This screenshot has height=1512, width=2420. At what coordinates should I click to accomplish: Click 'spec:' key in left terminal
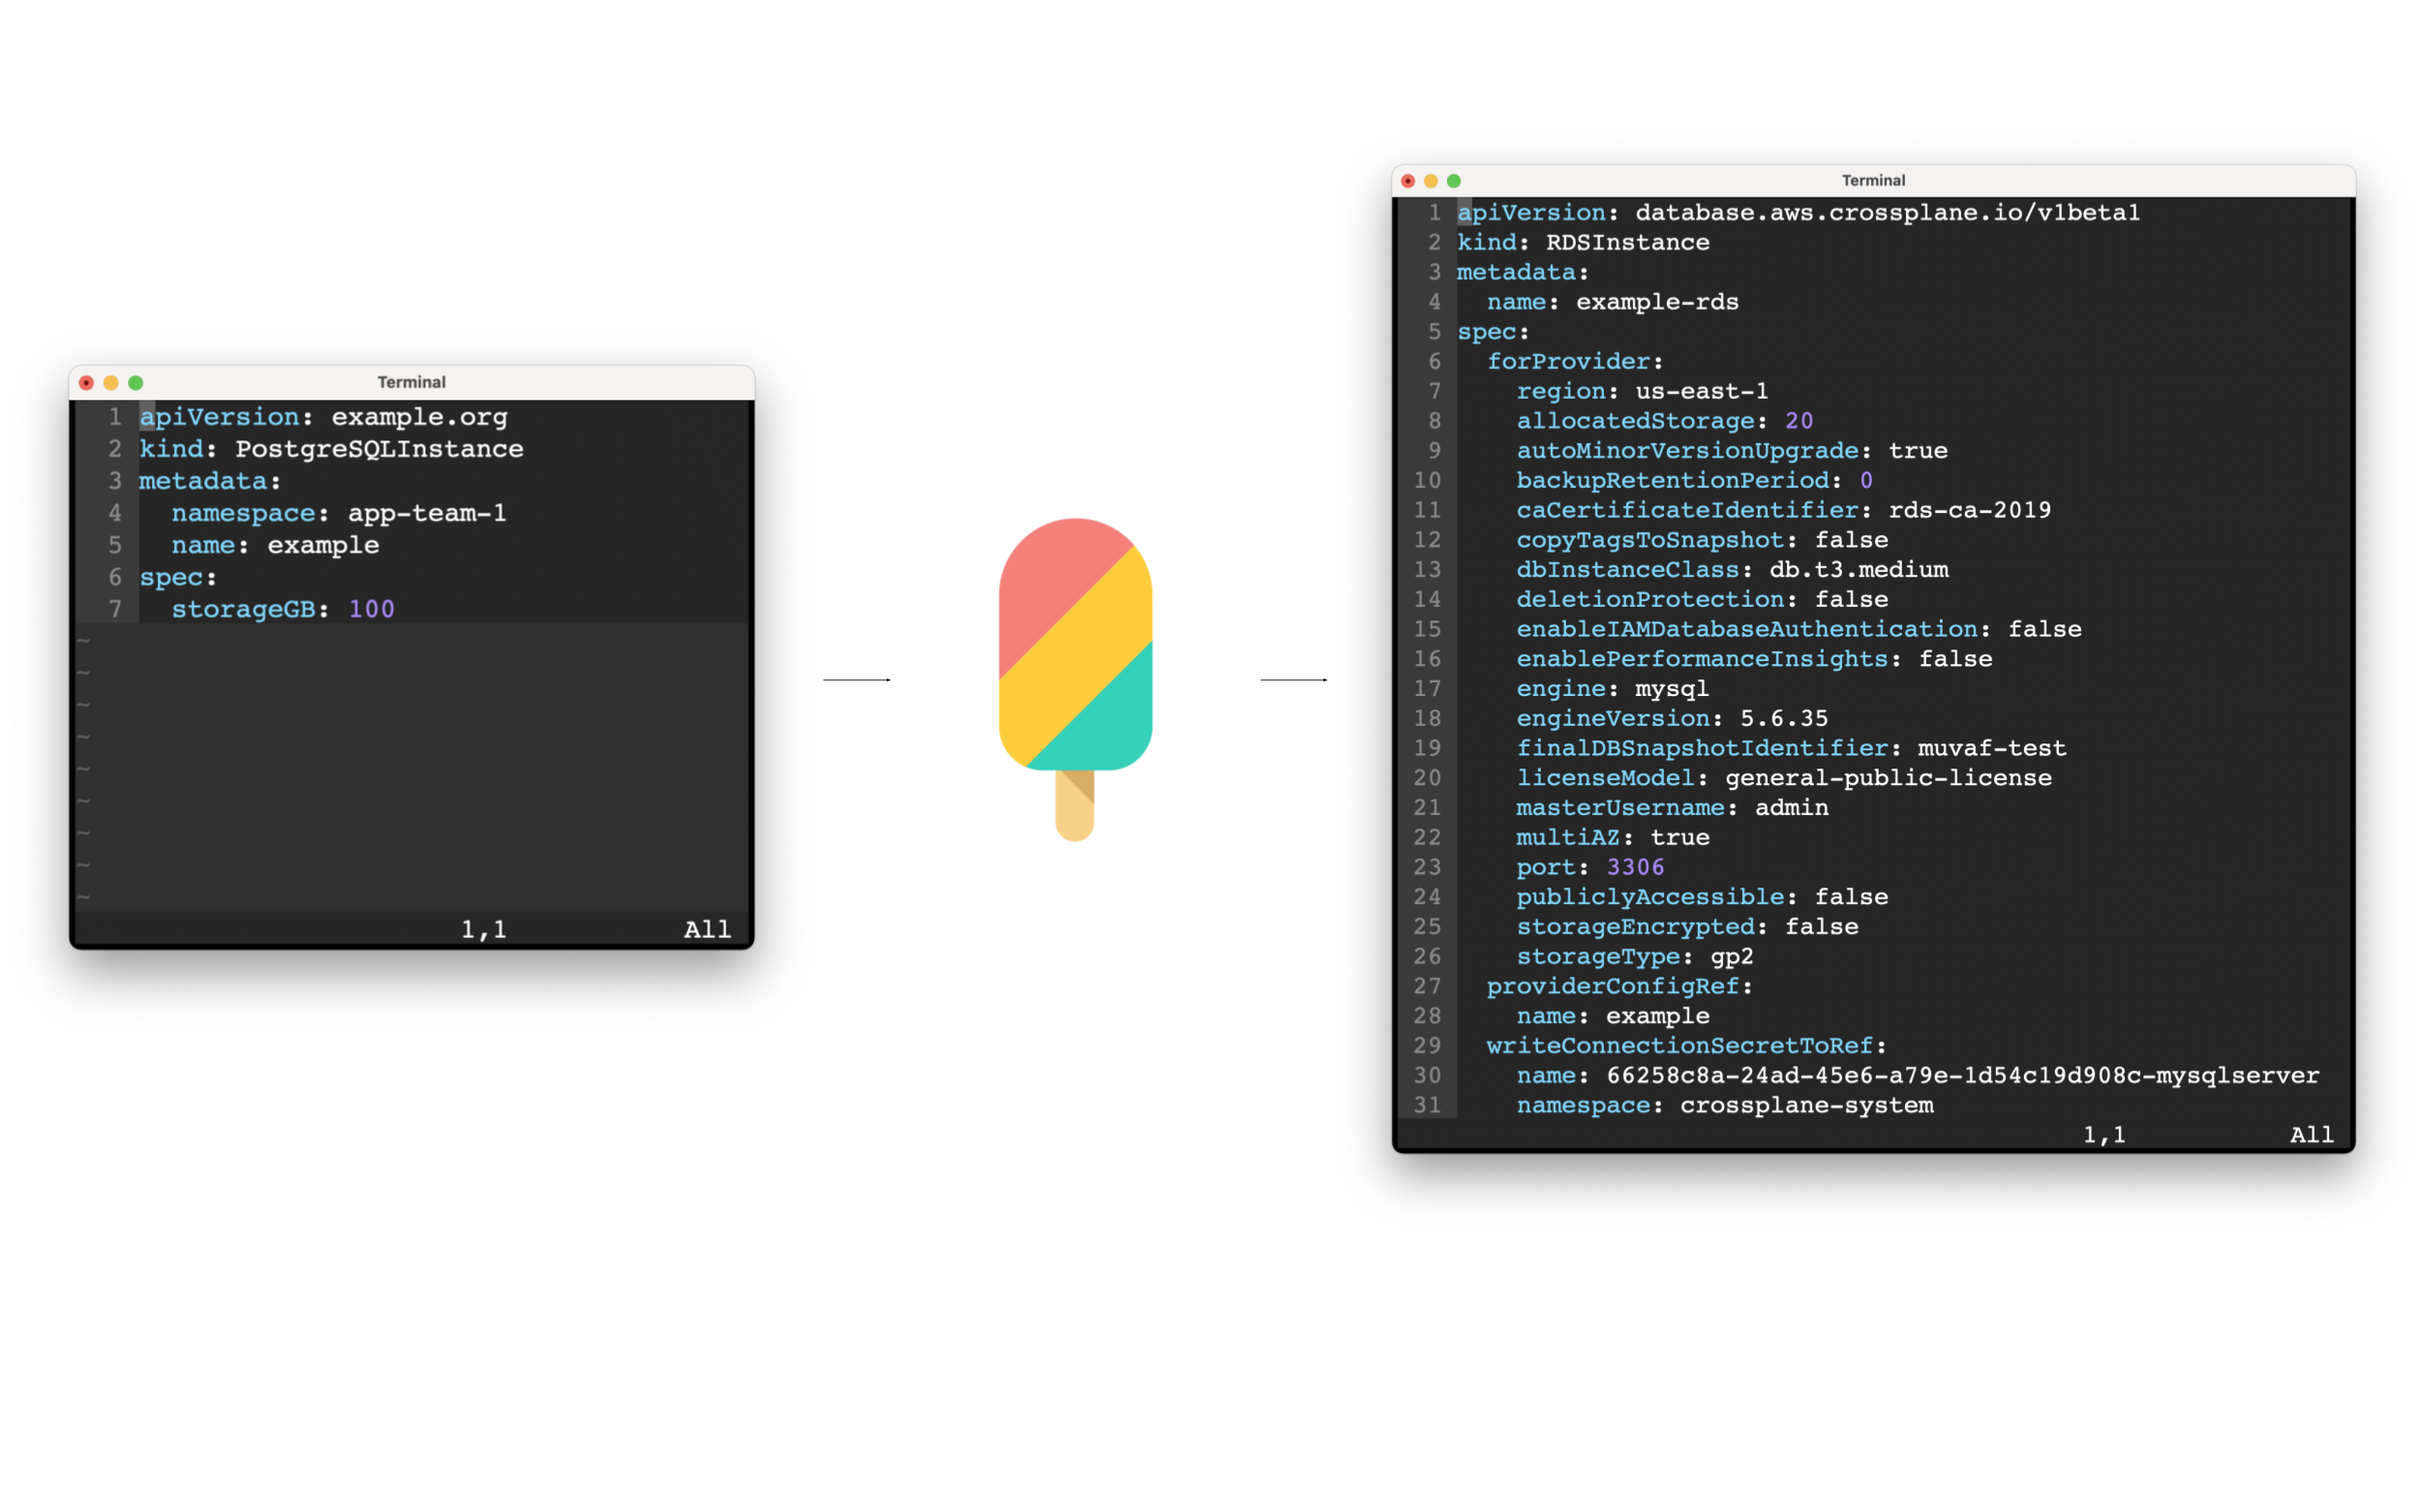tap(178, 577)
